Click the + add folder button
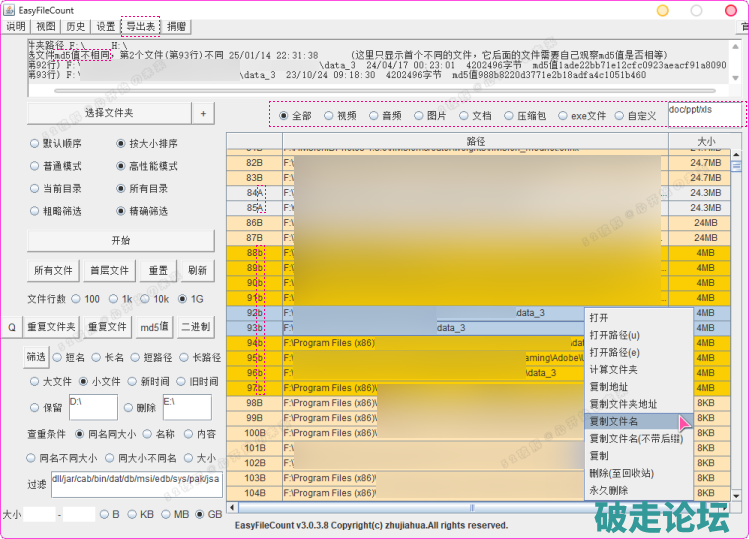749x539 pixels. [203, 114]
